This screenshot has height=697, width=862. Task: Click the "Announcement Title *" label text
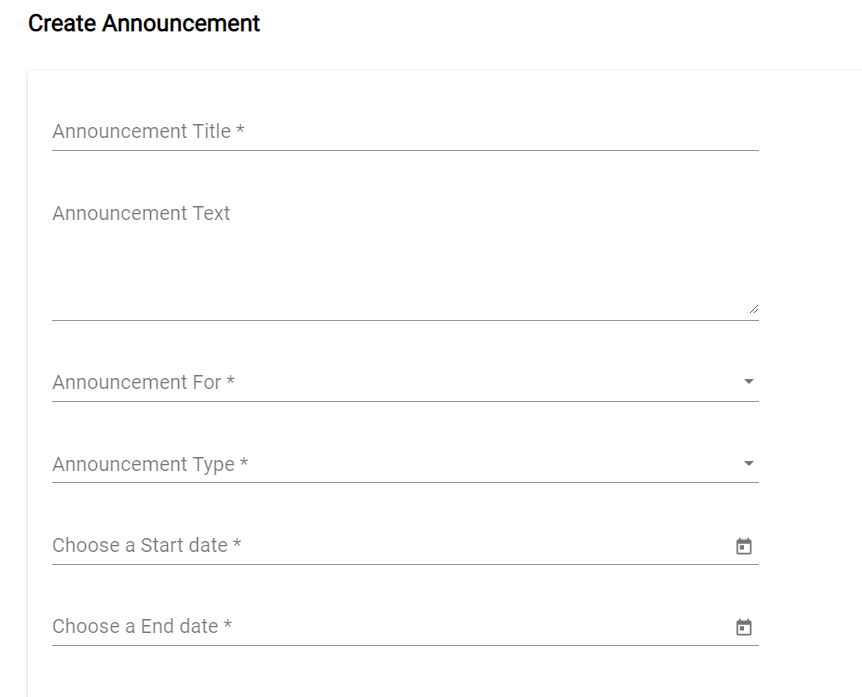click(x=141, y=131)
